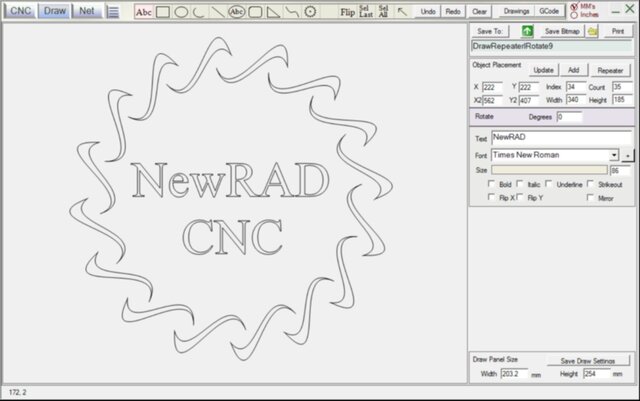Click the CNC text on canvas
This screenshot has height=401, width=640.
coord(233,237)
